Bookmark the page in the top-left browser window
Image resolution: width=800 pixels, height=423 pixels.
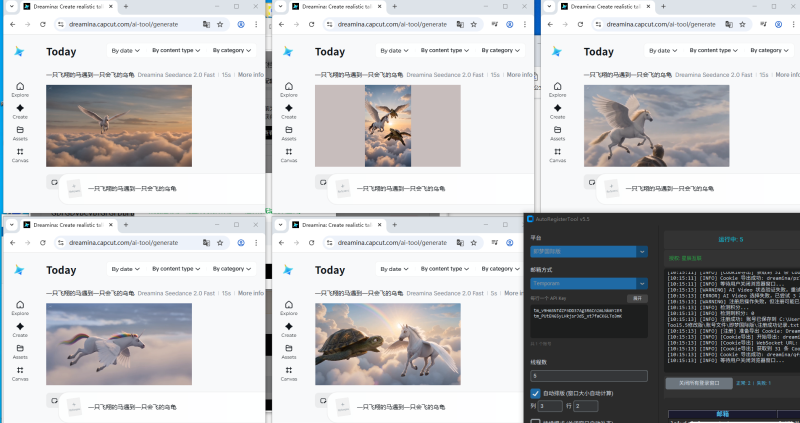pyautogui.click(x=220, y=24)
